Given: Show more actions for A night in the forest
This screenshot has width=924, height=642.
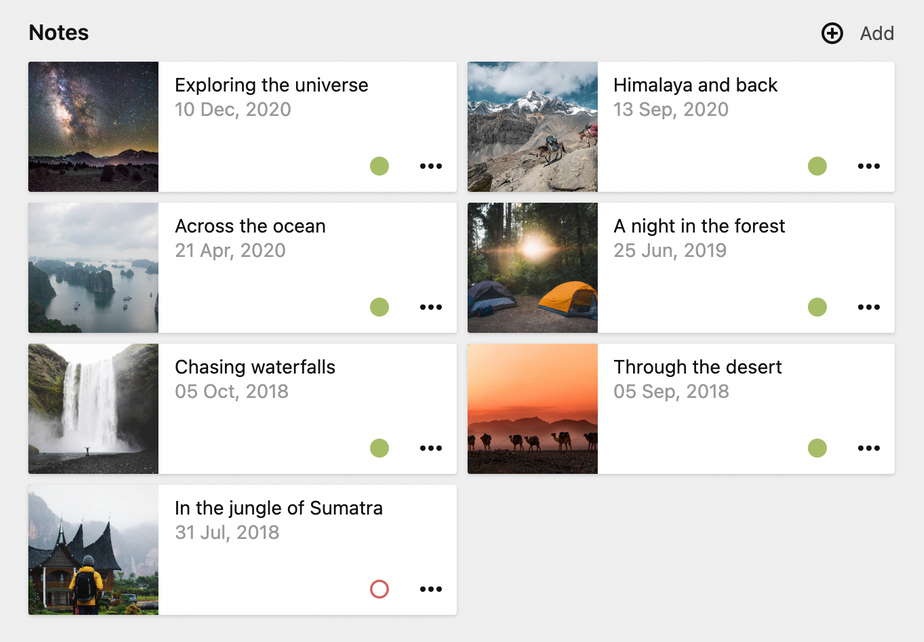Looking at the screenshot, I should coord(869,307).
